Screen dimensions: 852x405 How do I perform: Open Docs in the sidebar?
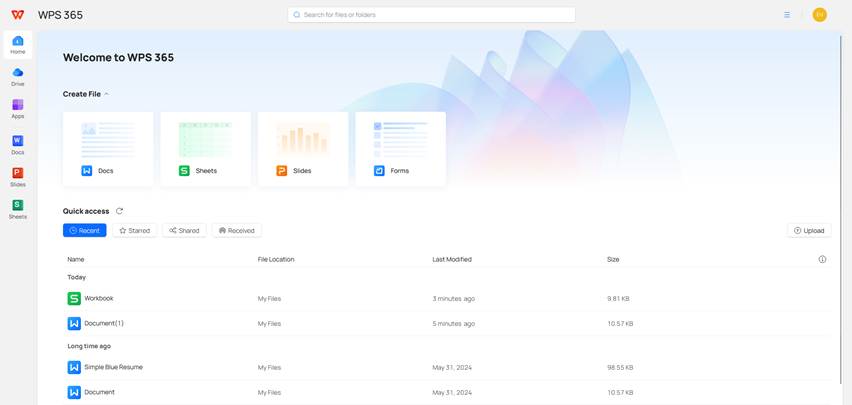(18, 145)
